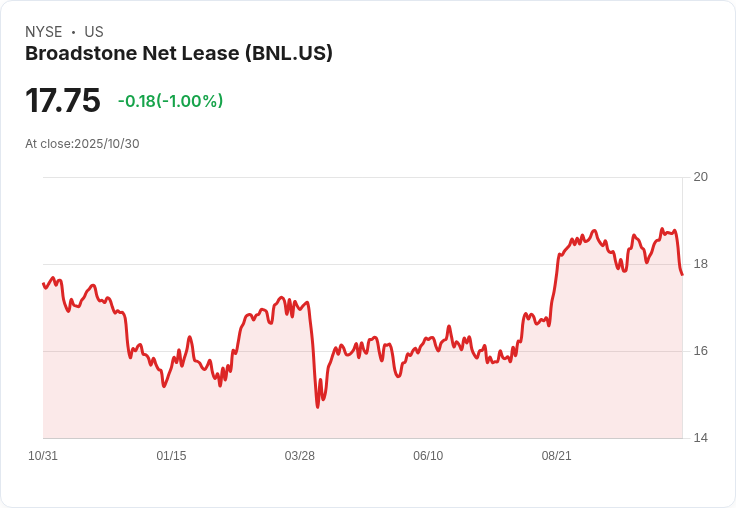Image resolution: width=736 pixels, height=508 pixels.
Task: Click the 18 price axis label
Action: click(700, 264)
